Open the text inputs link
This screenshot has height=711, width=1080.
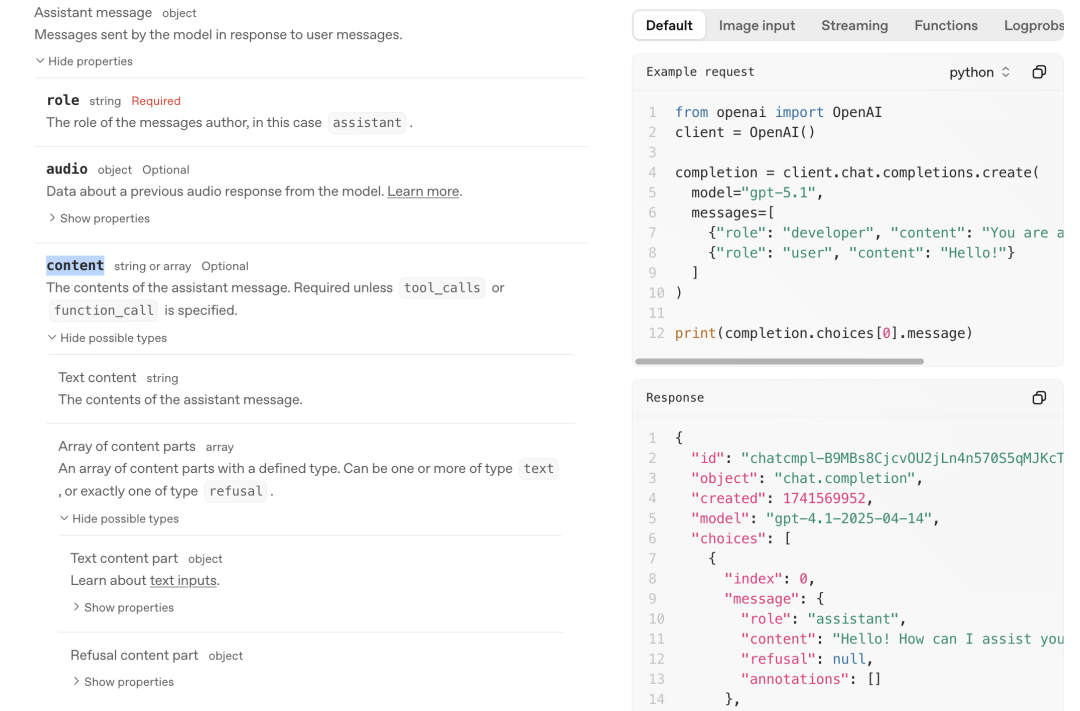click(x=183, y=581)
